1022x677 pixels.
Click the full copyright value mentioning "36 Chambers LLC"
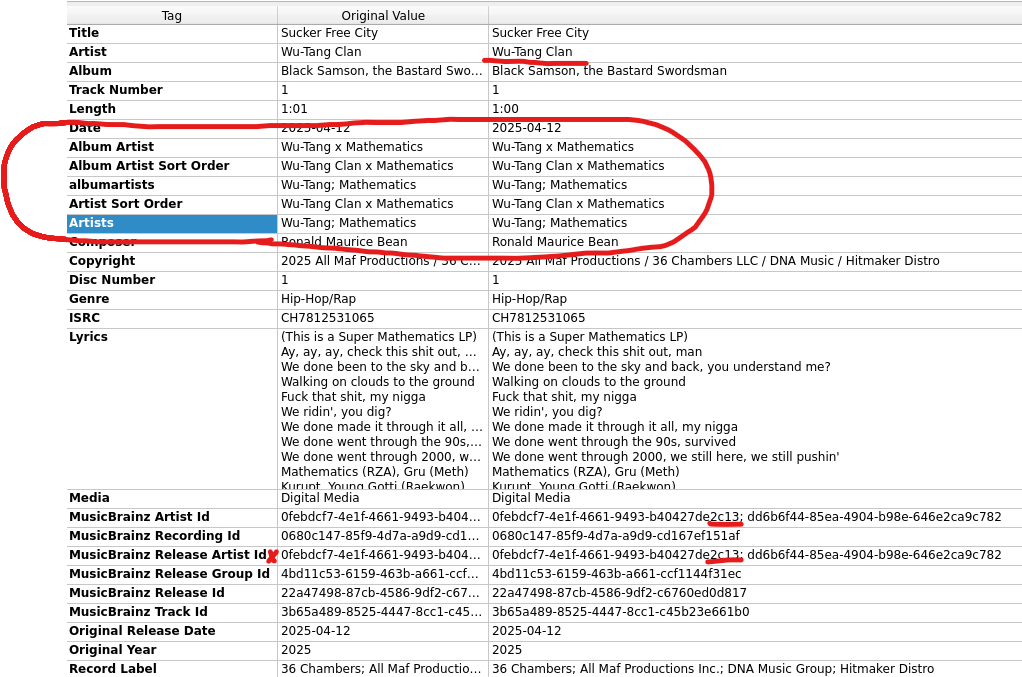click(716, 261)
